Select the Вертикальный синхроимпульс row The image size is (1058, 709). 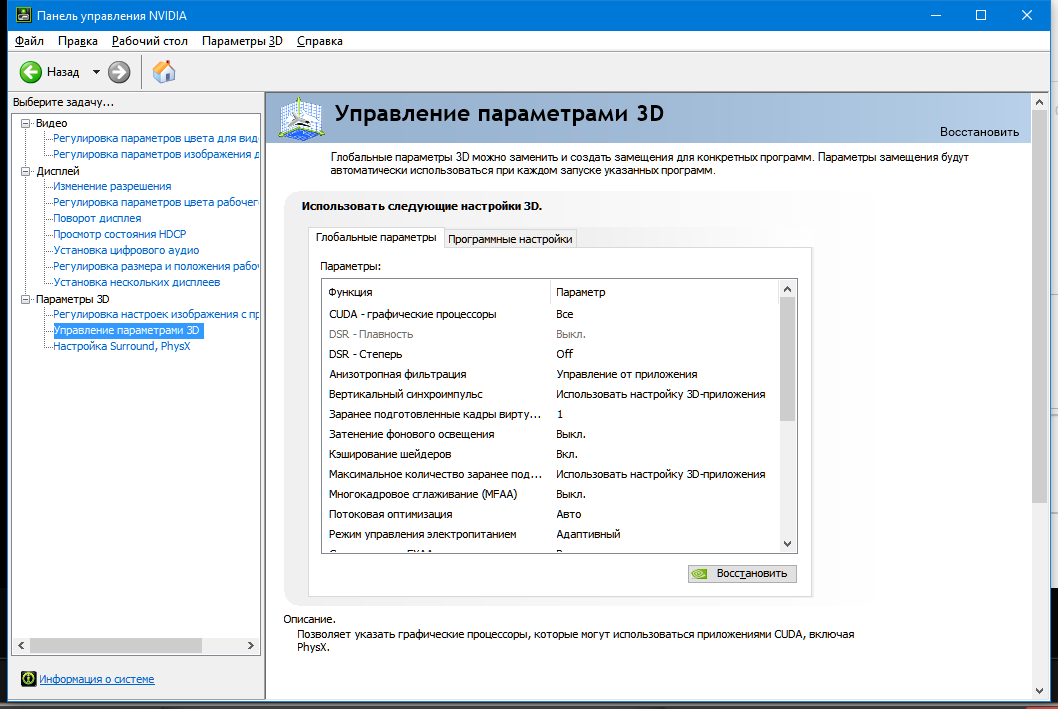tap(550, 394)
